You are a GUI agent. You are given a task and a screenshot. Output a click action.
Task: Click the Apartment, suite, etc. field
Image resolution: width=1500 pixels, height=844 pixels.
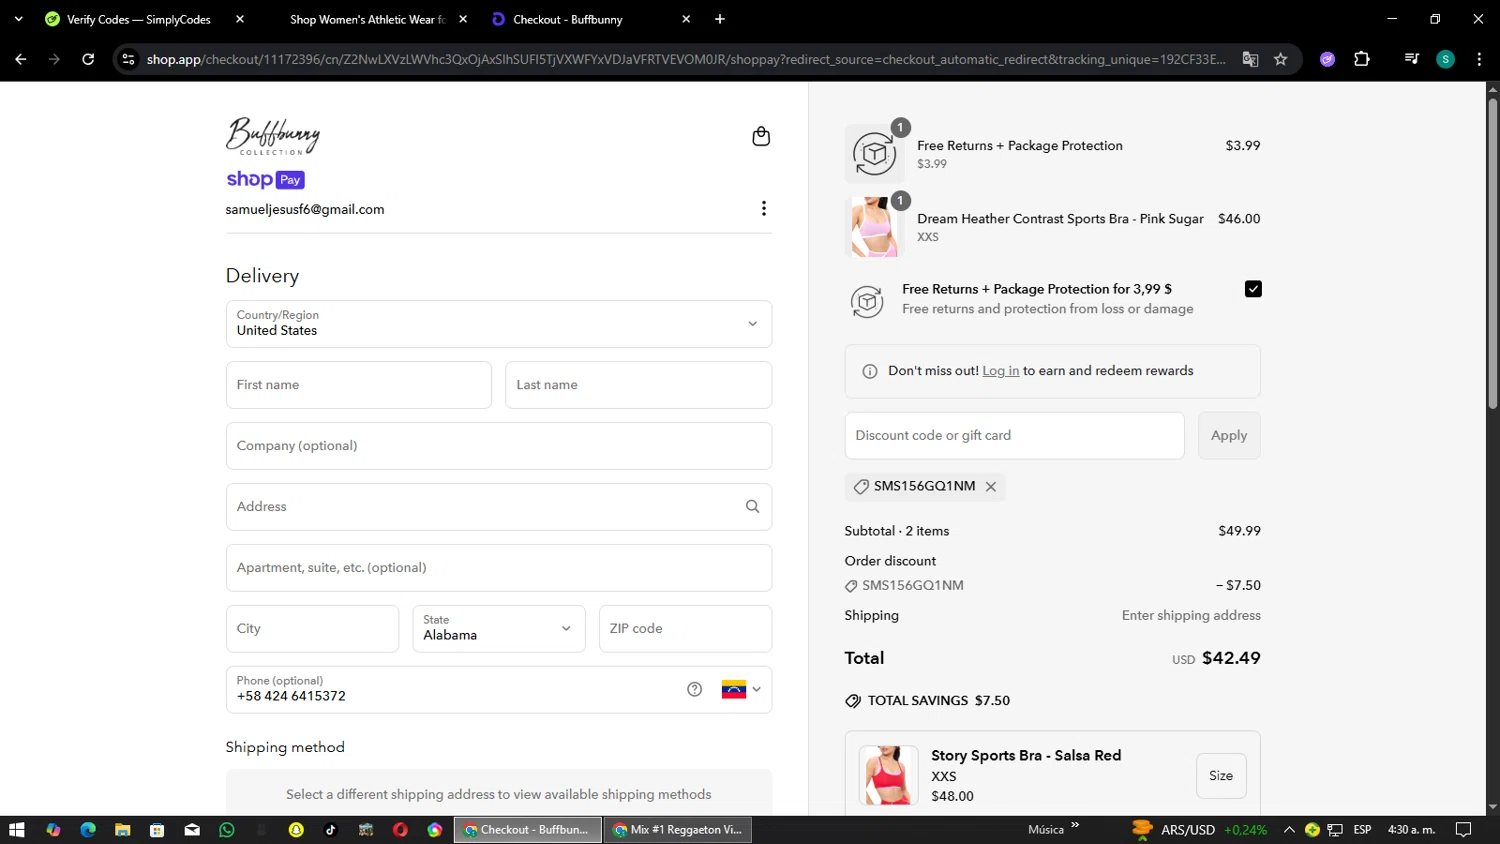pyautogui.click(x=499, y=568)
